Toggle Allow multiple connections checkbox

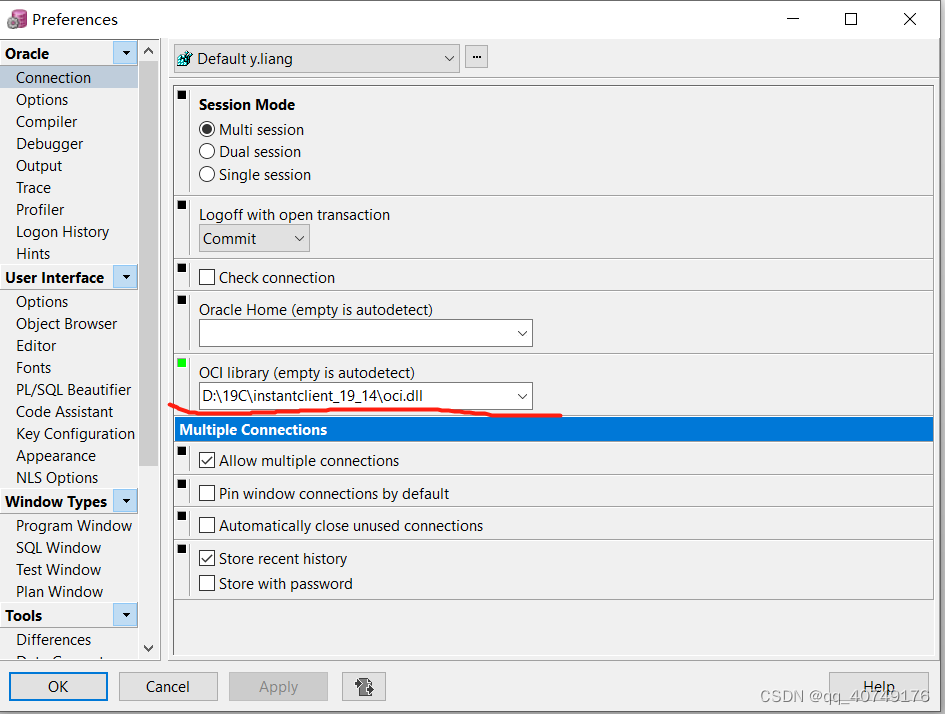pyautogui.click(x=207, y=460)
